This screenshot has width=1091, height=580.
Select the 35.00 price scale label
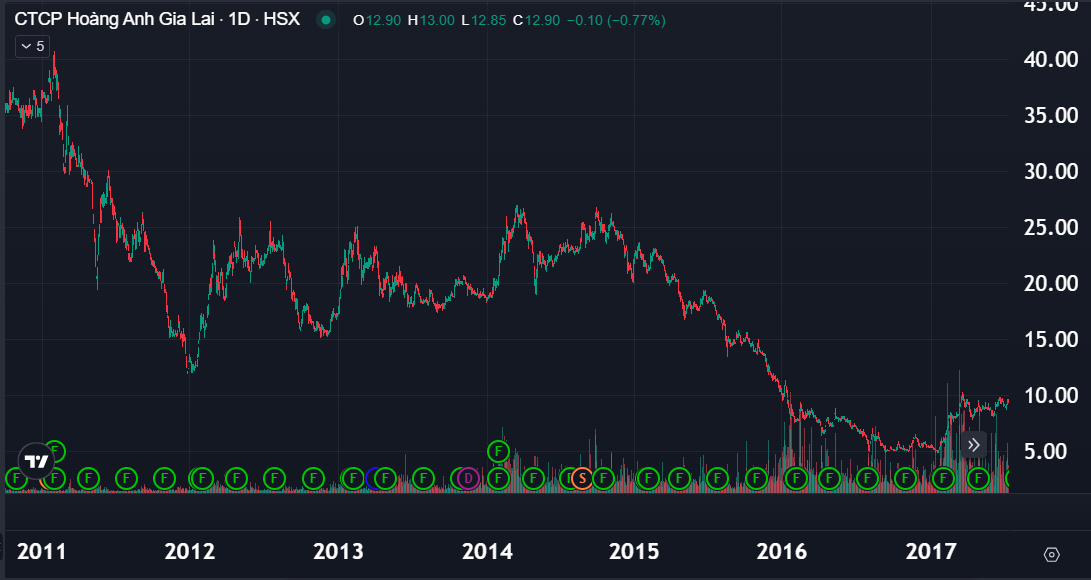[x=1051, y=115]
